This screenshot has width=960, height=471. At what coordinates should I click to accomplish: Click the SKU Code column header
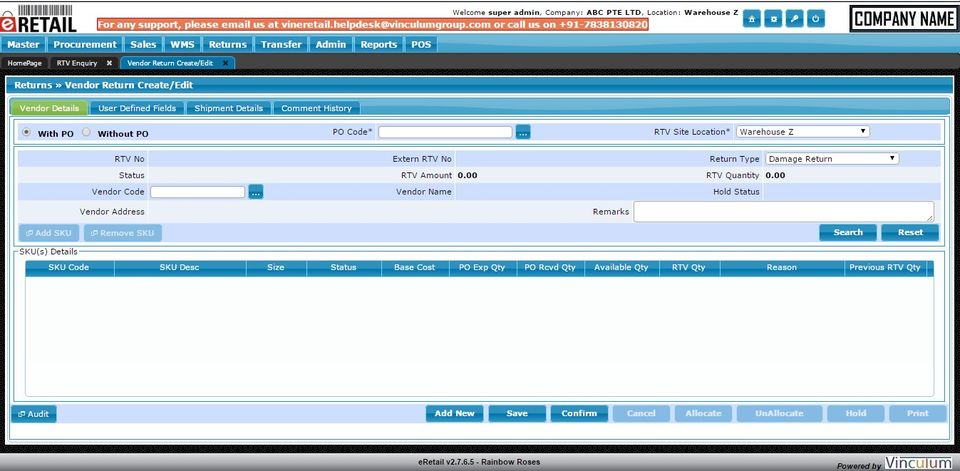69,268
